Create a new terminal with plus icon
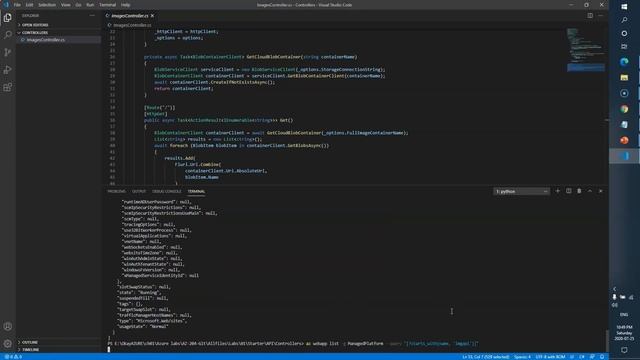Image resolution: width=640 pixels, height=360 pixels. (x=558, y=191)
